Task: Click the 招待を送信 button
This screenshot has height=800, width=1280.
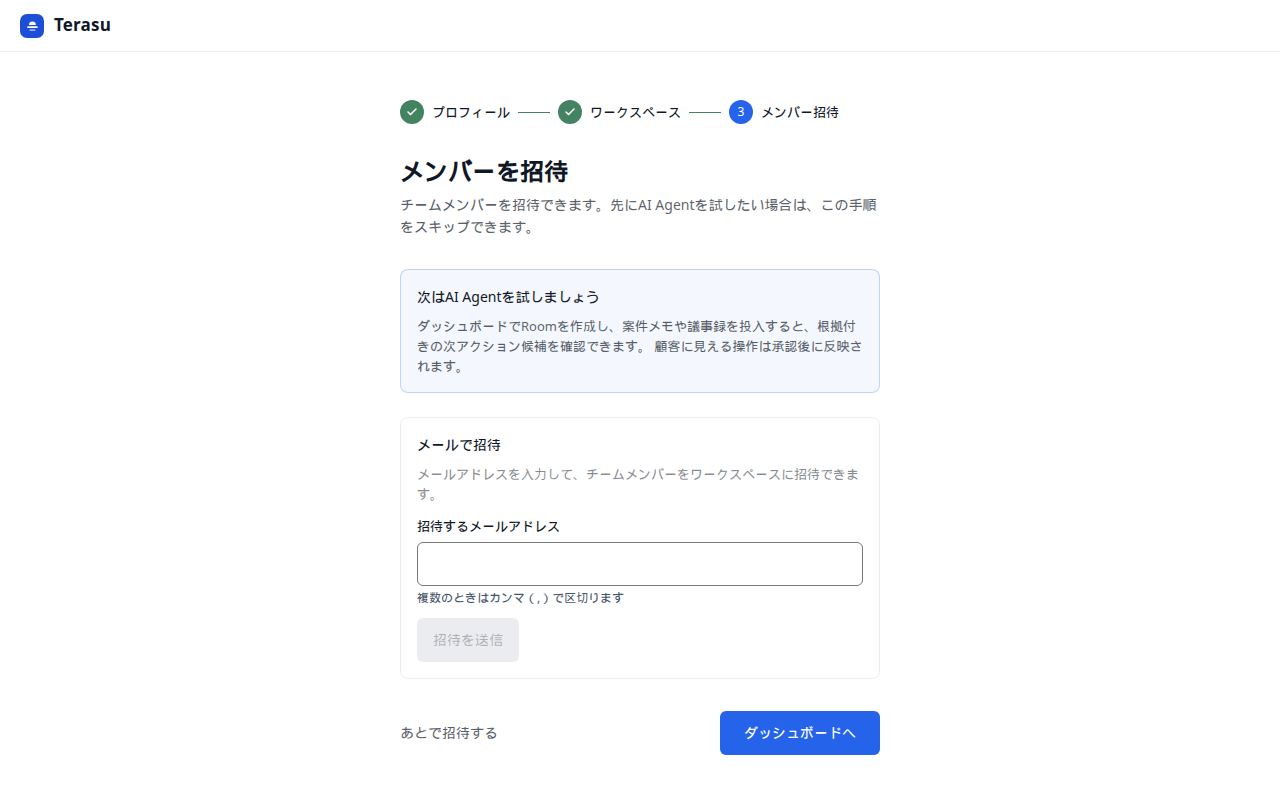Action: [468, 640]
